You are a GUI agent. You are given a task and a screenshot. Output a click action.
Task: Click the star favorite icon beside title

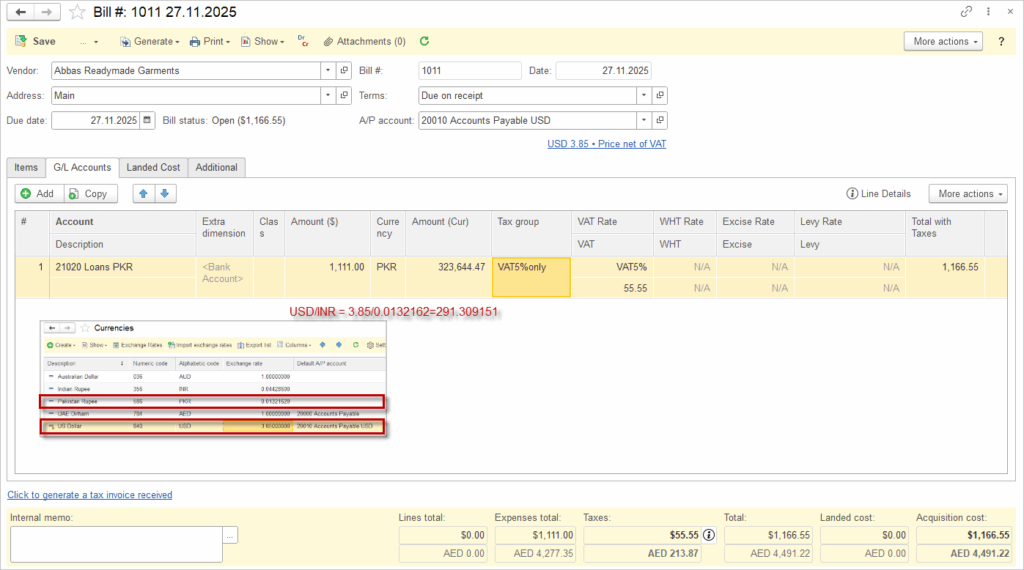77,12
